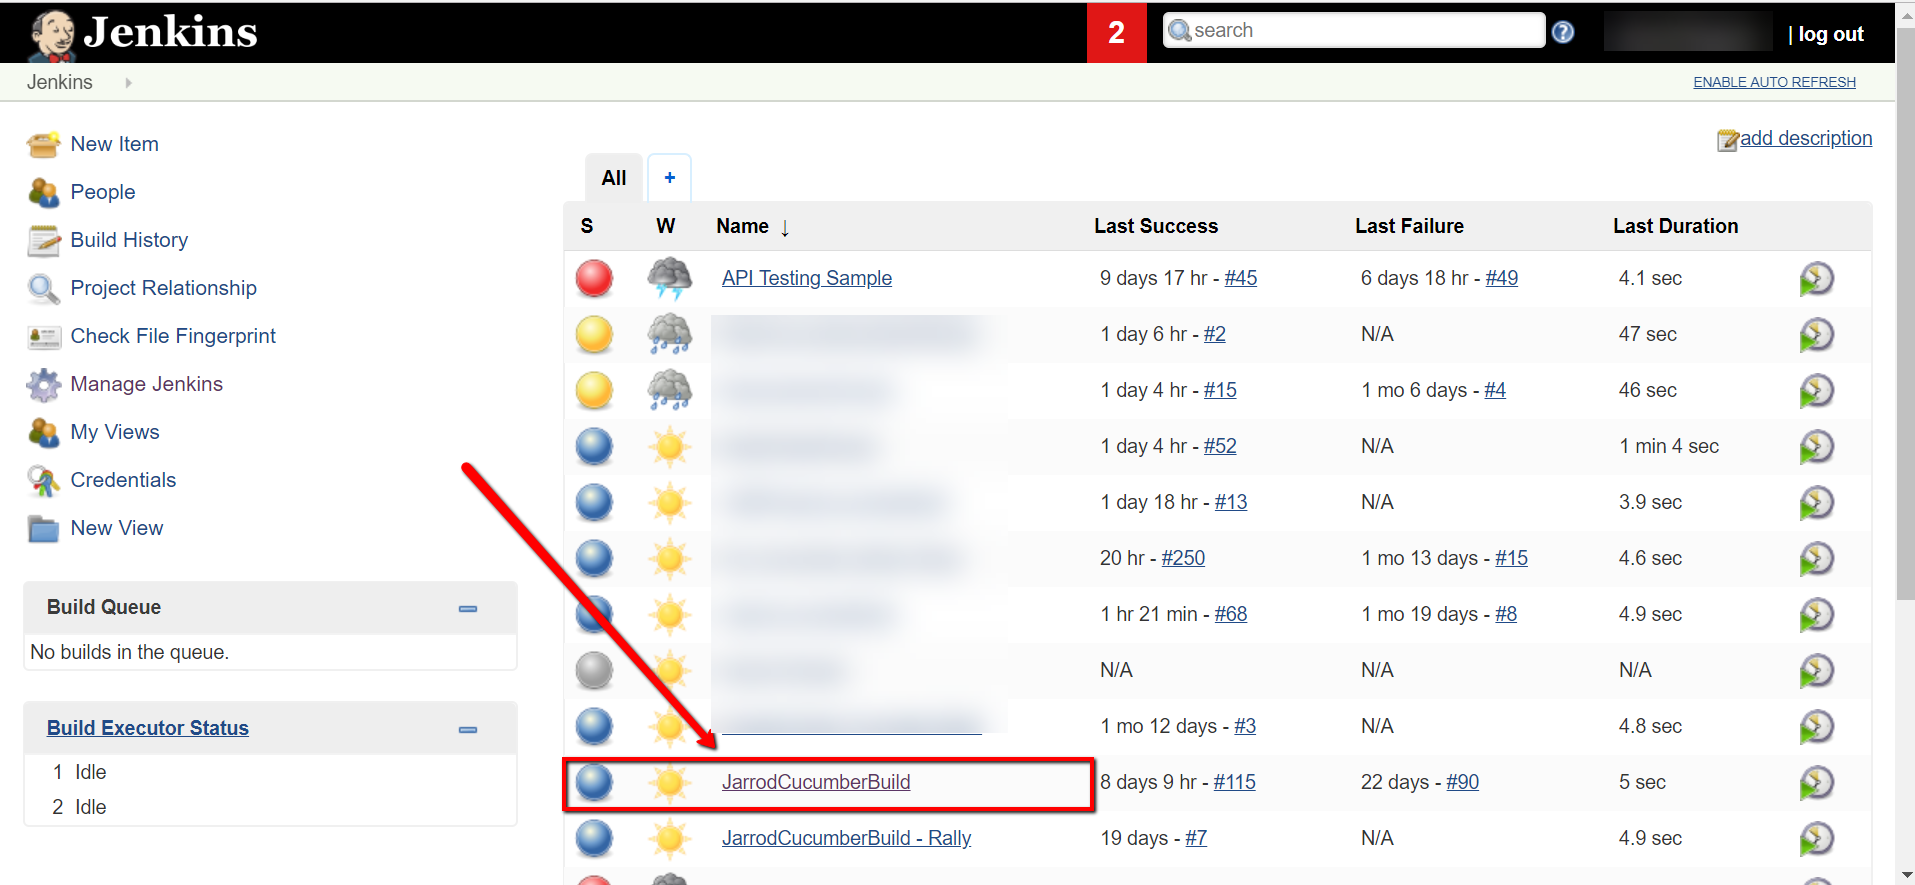This screenshot has width=1915, height=885.
Task: Click the Jenkins breadcrumb text
Action: click(60, 82)
